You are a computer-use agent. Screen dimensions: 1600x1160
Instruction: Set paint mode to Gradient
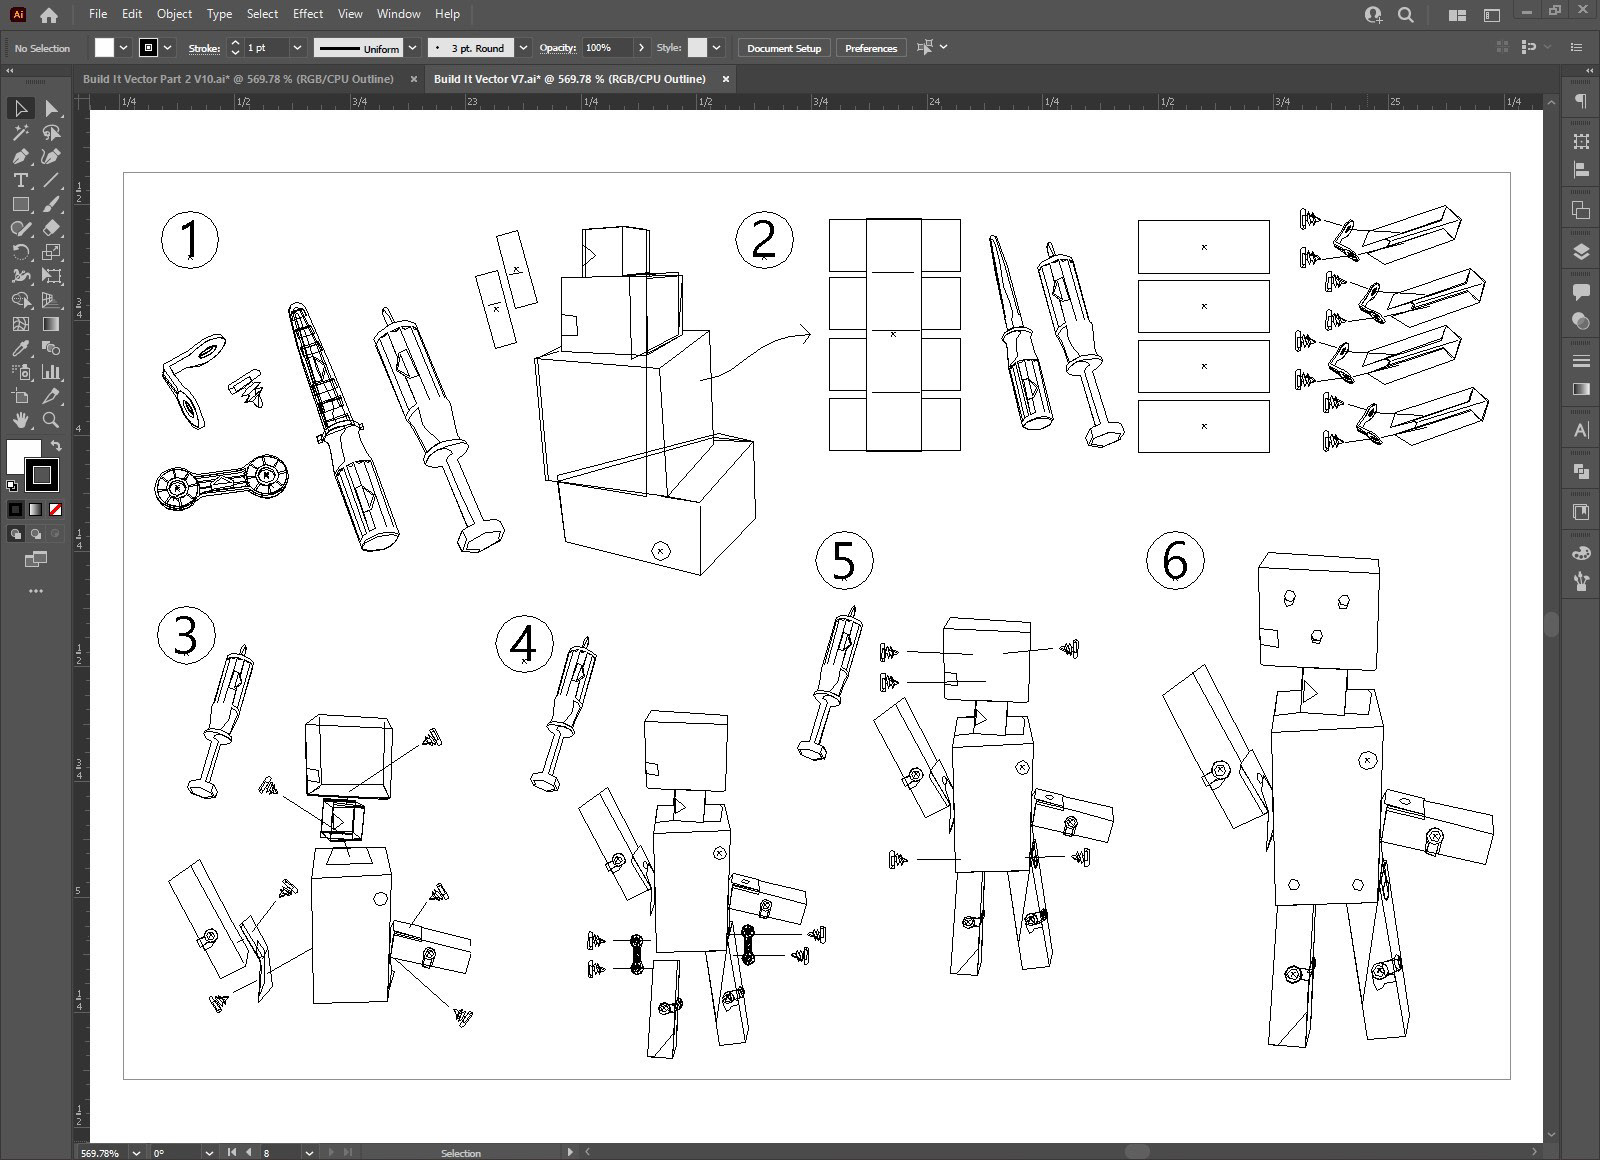click(35, 509)
